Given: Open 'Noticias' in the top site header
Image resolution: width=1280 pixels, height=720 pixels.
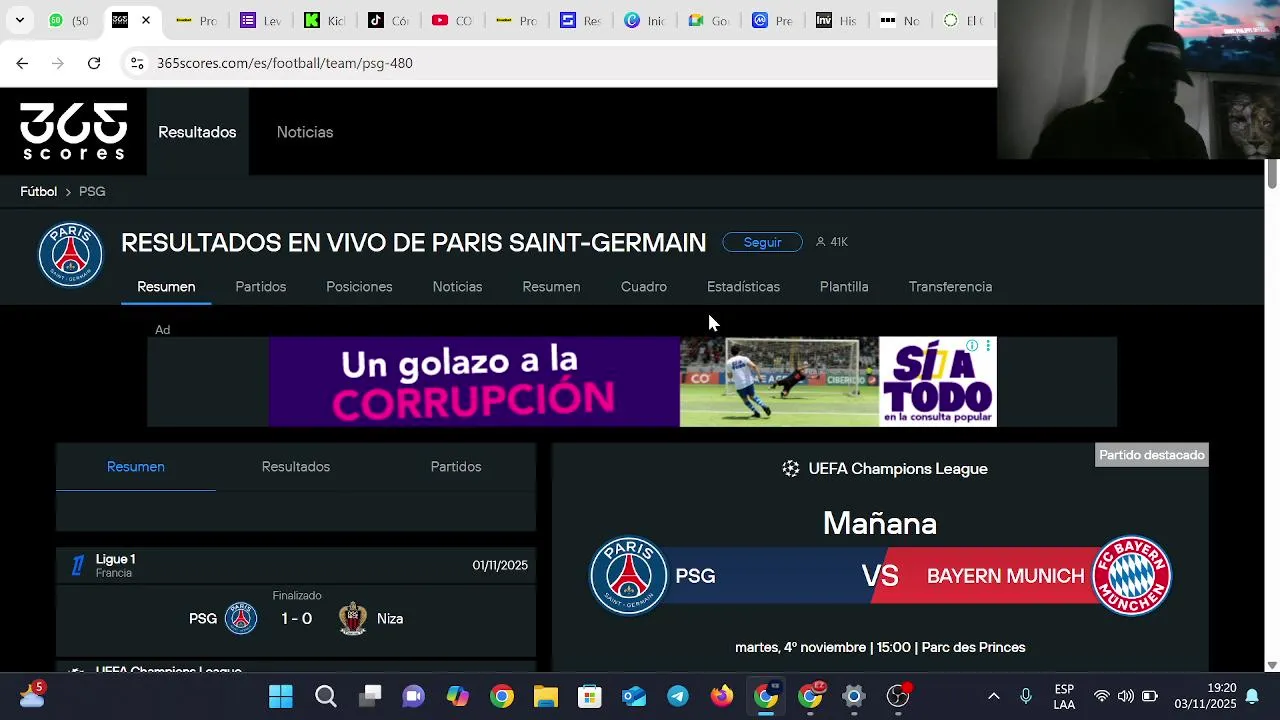Looking at the screenshot, I should 305,132.
